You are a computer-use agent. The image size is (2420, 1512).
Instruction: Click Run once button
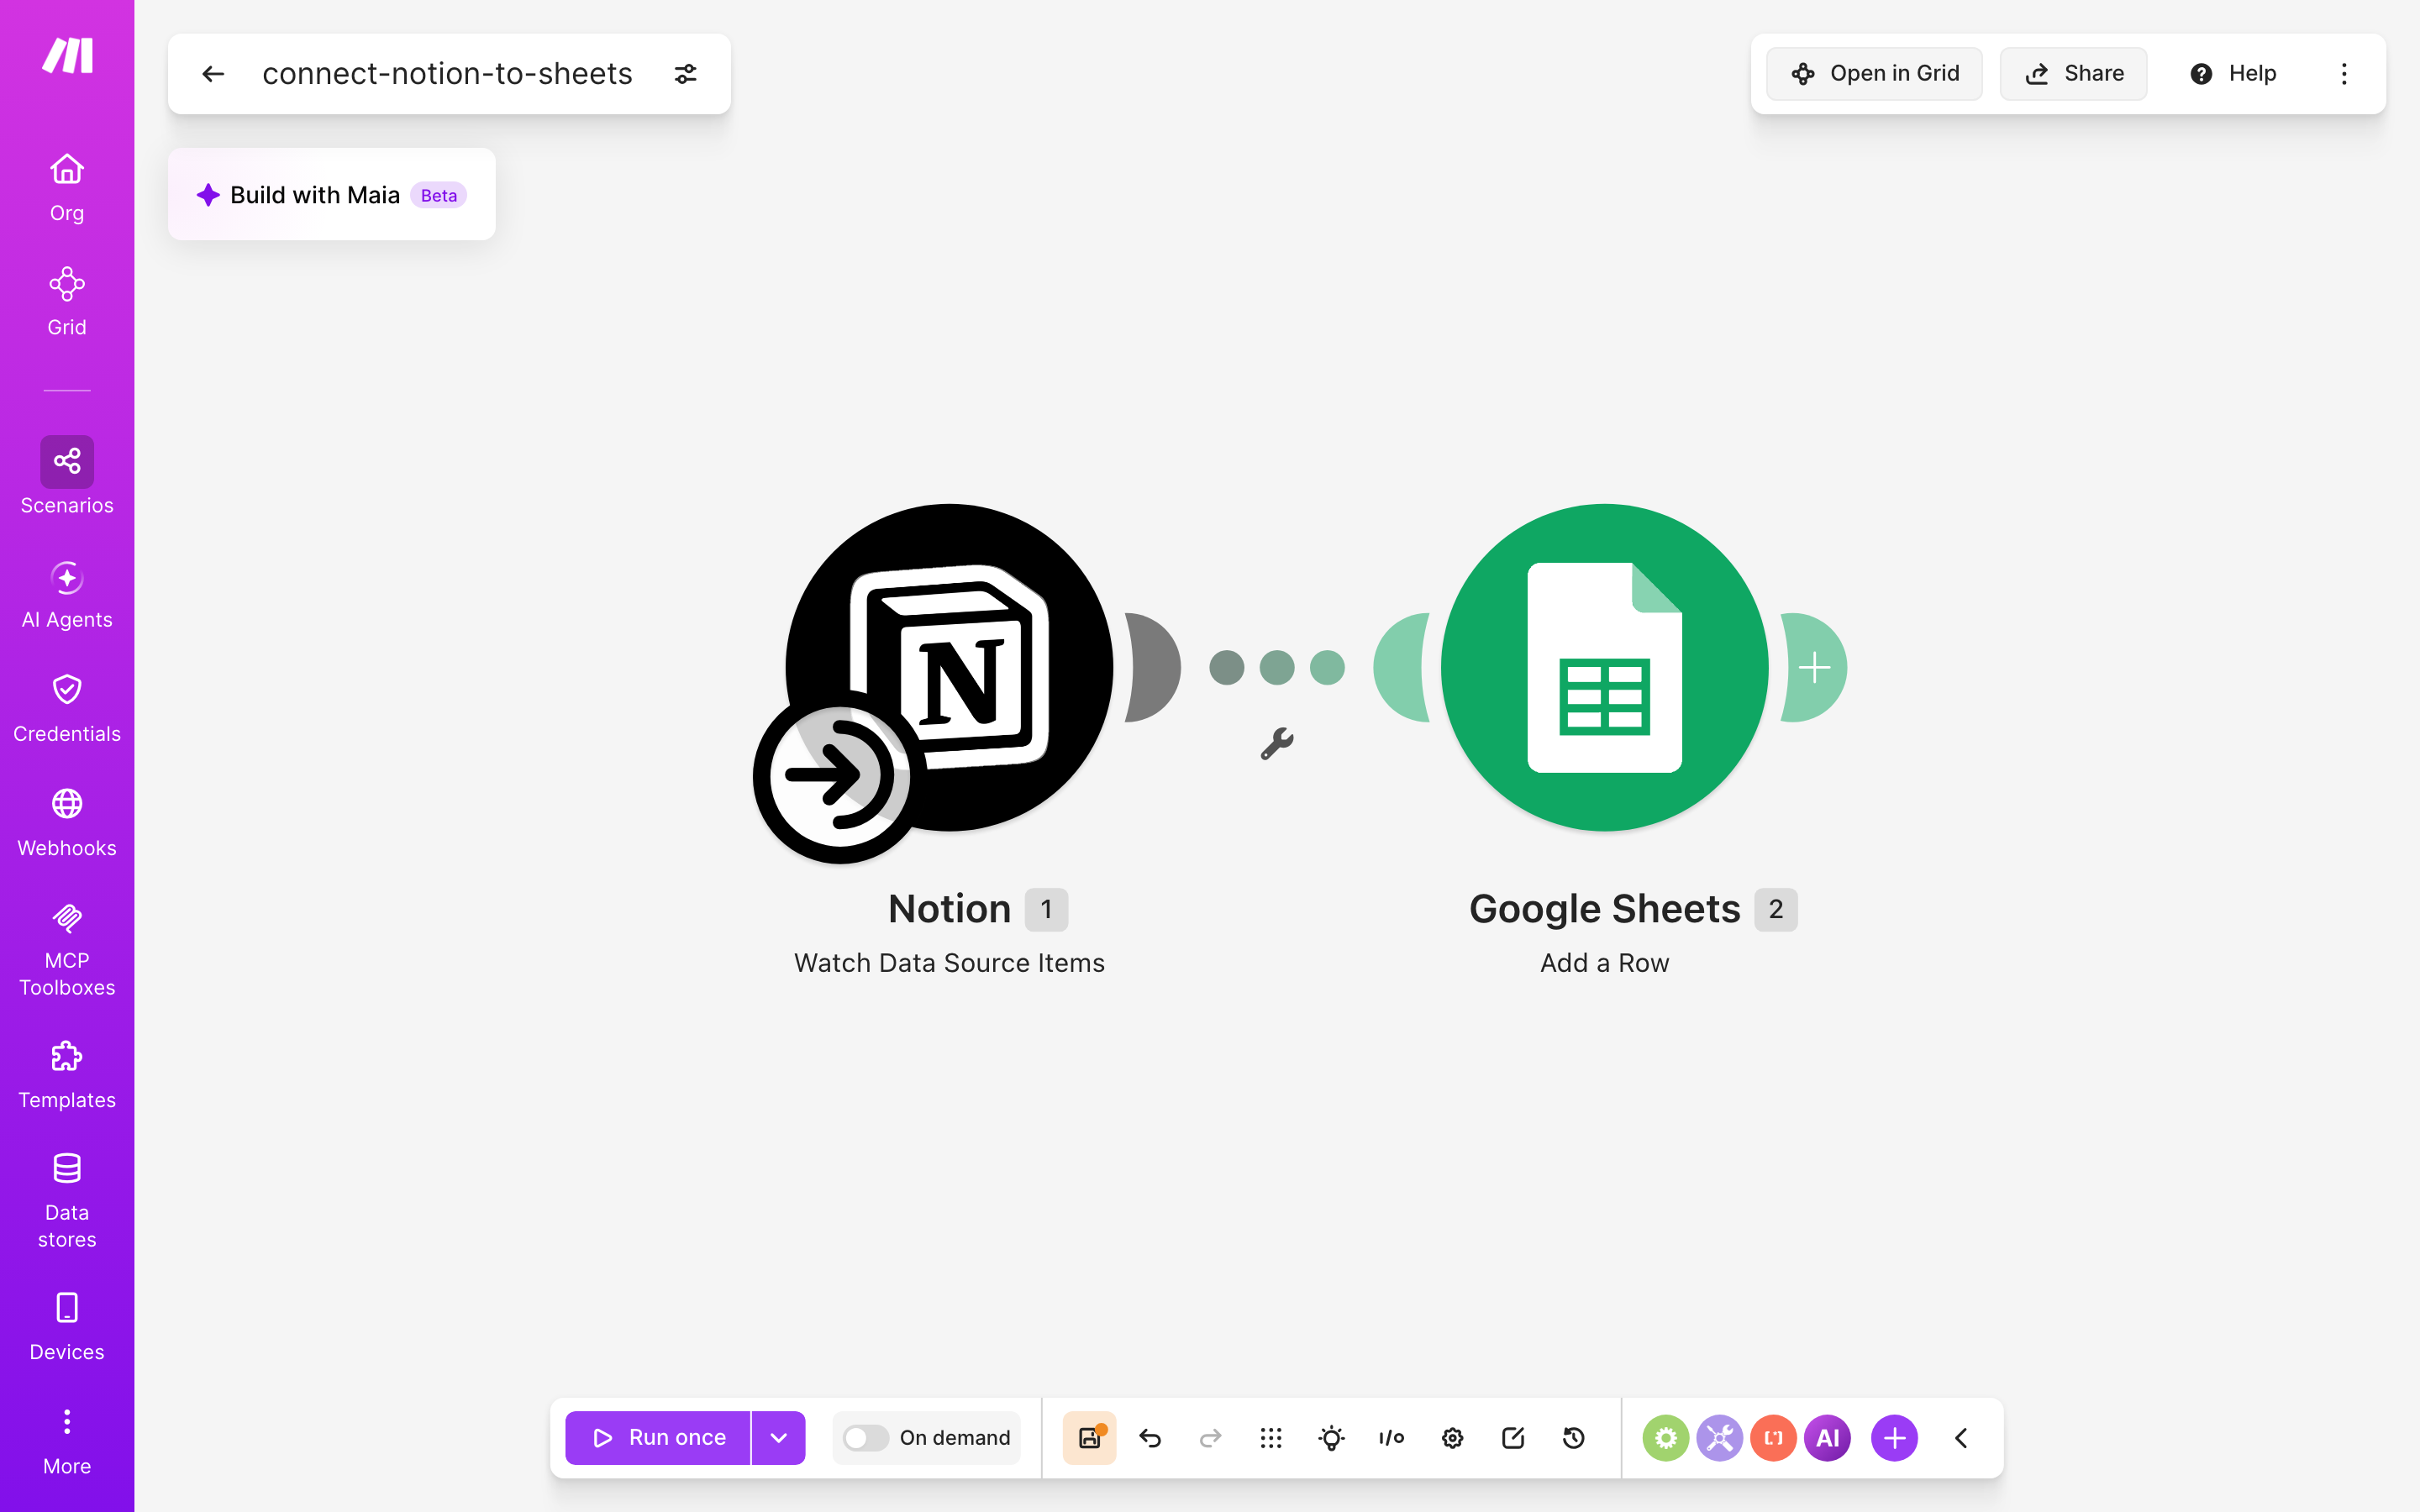click(x=658, y=1438)
